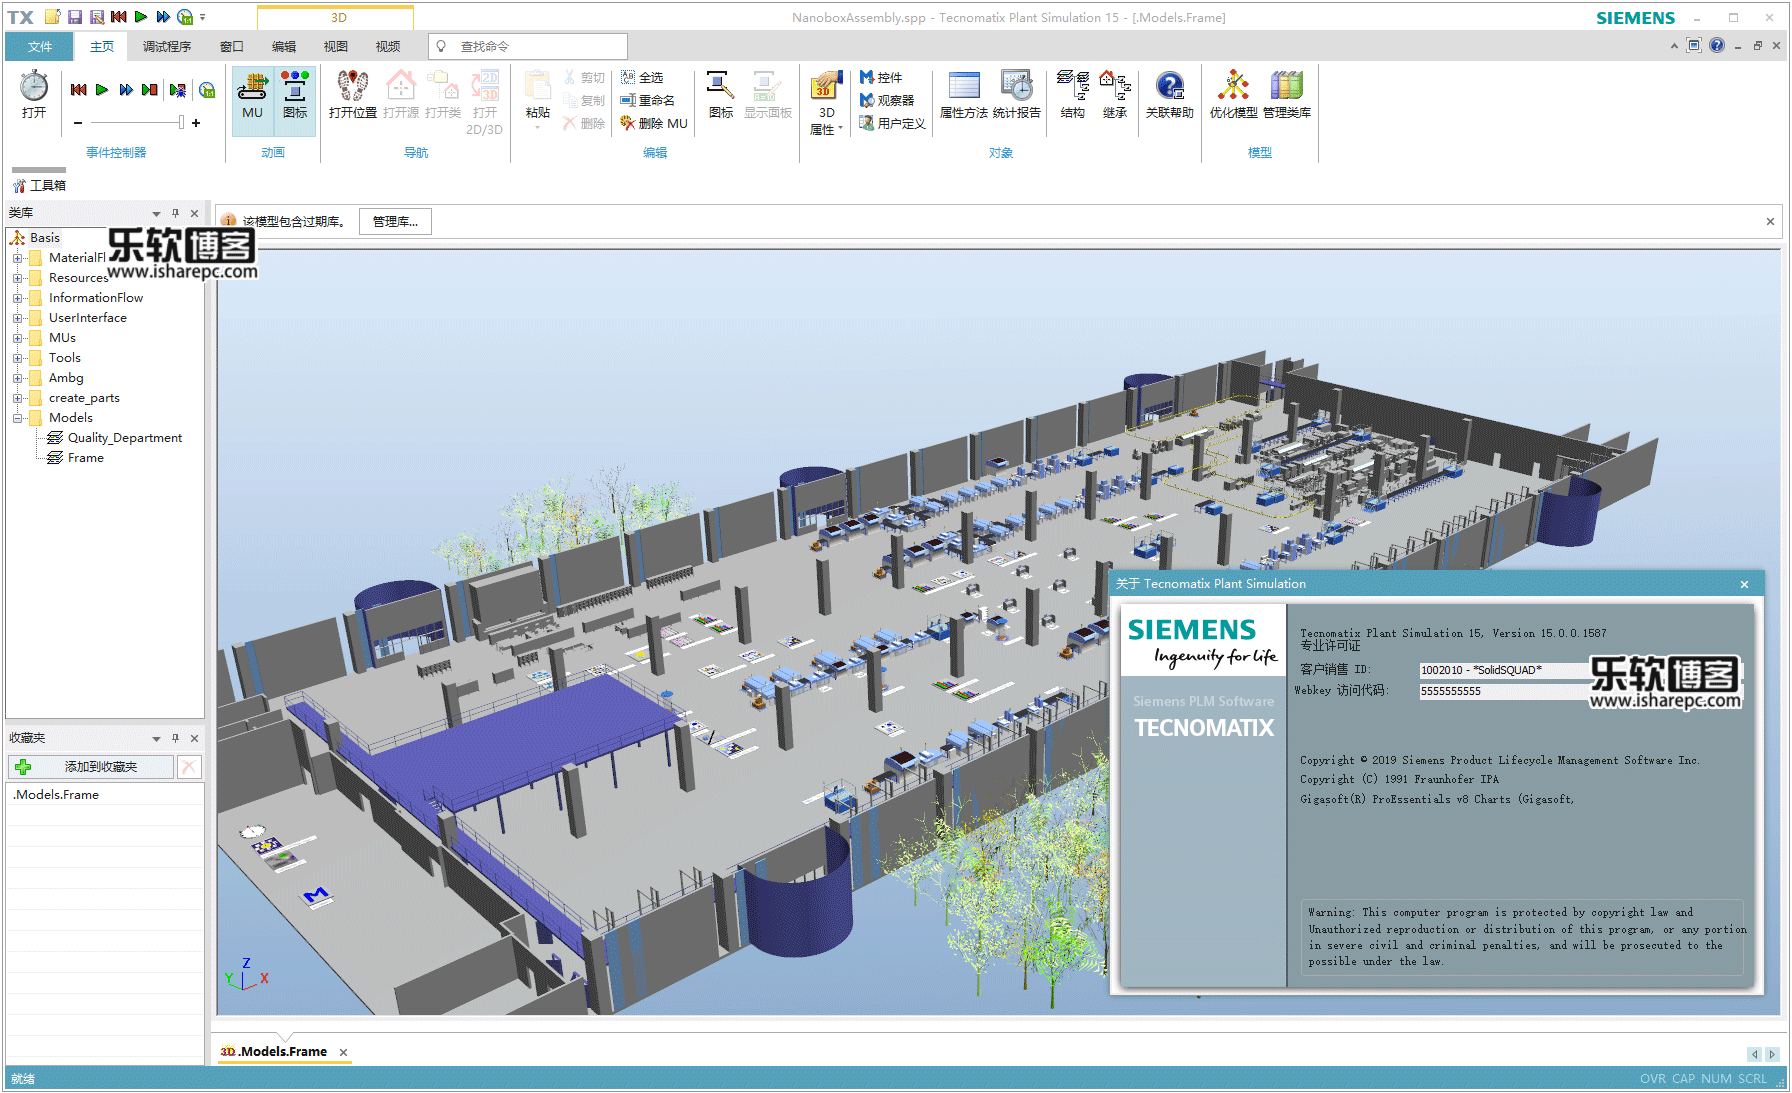Select the create_parts folder
1792x1093 pixels.
click(x=84, y=398)
